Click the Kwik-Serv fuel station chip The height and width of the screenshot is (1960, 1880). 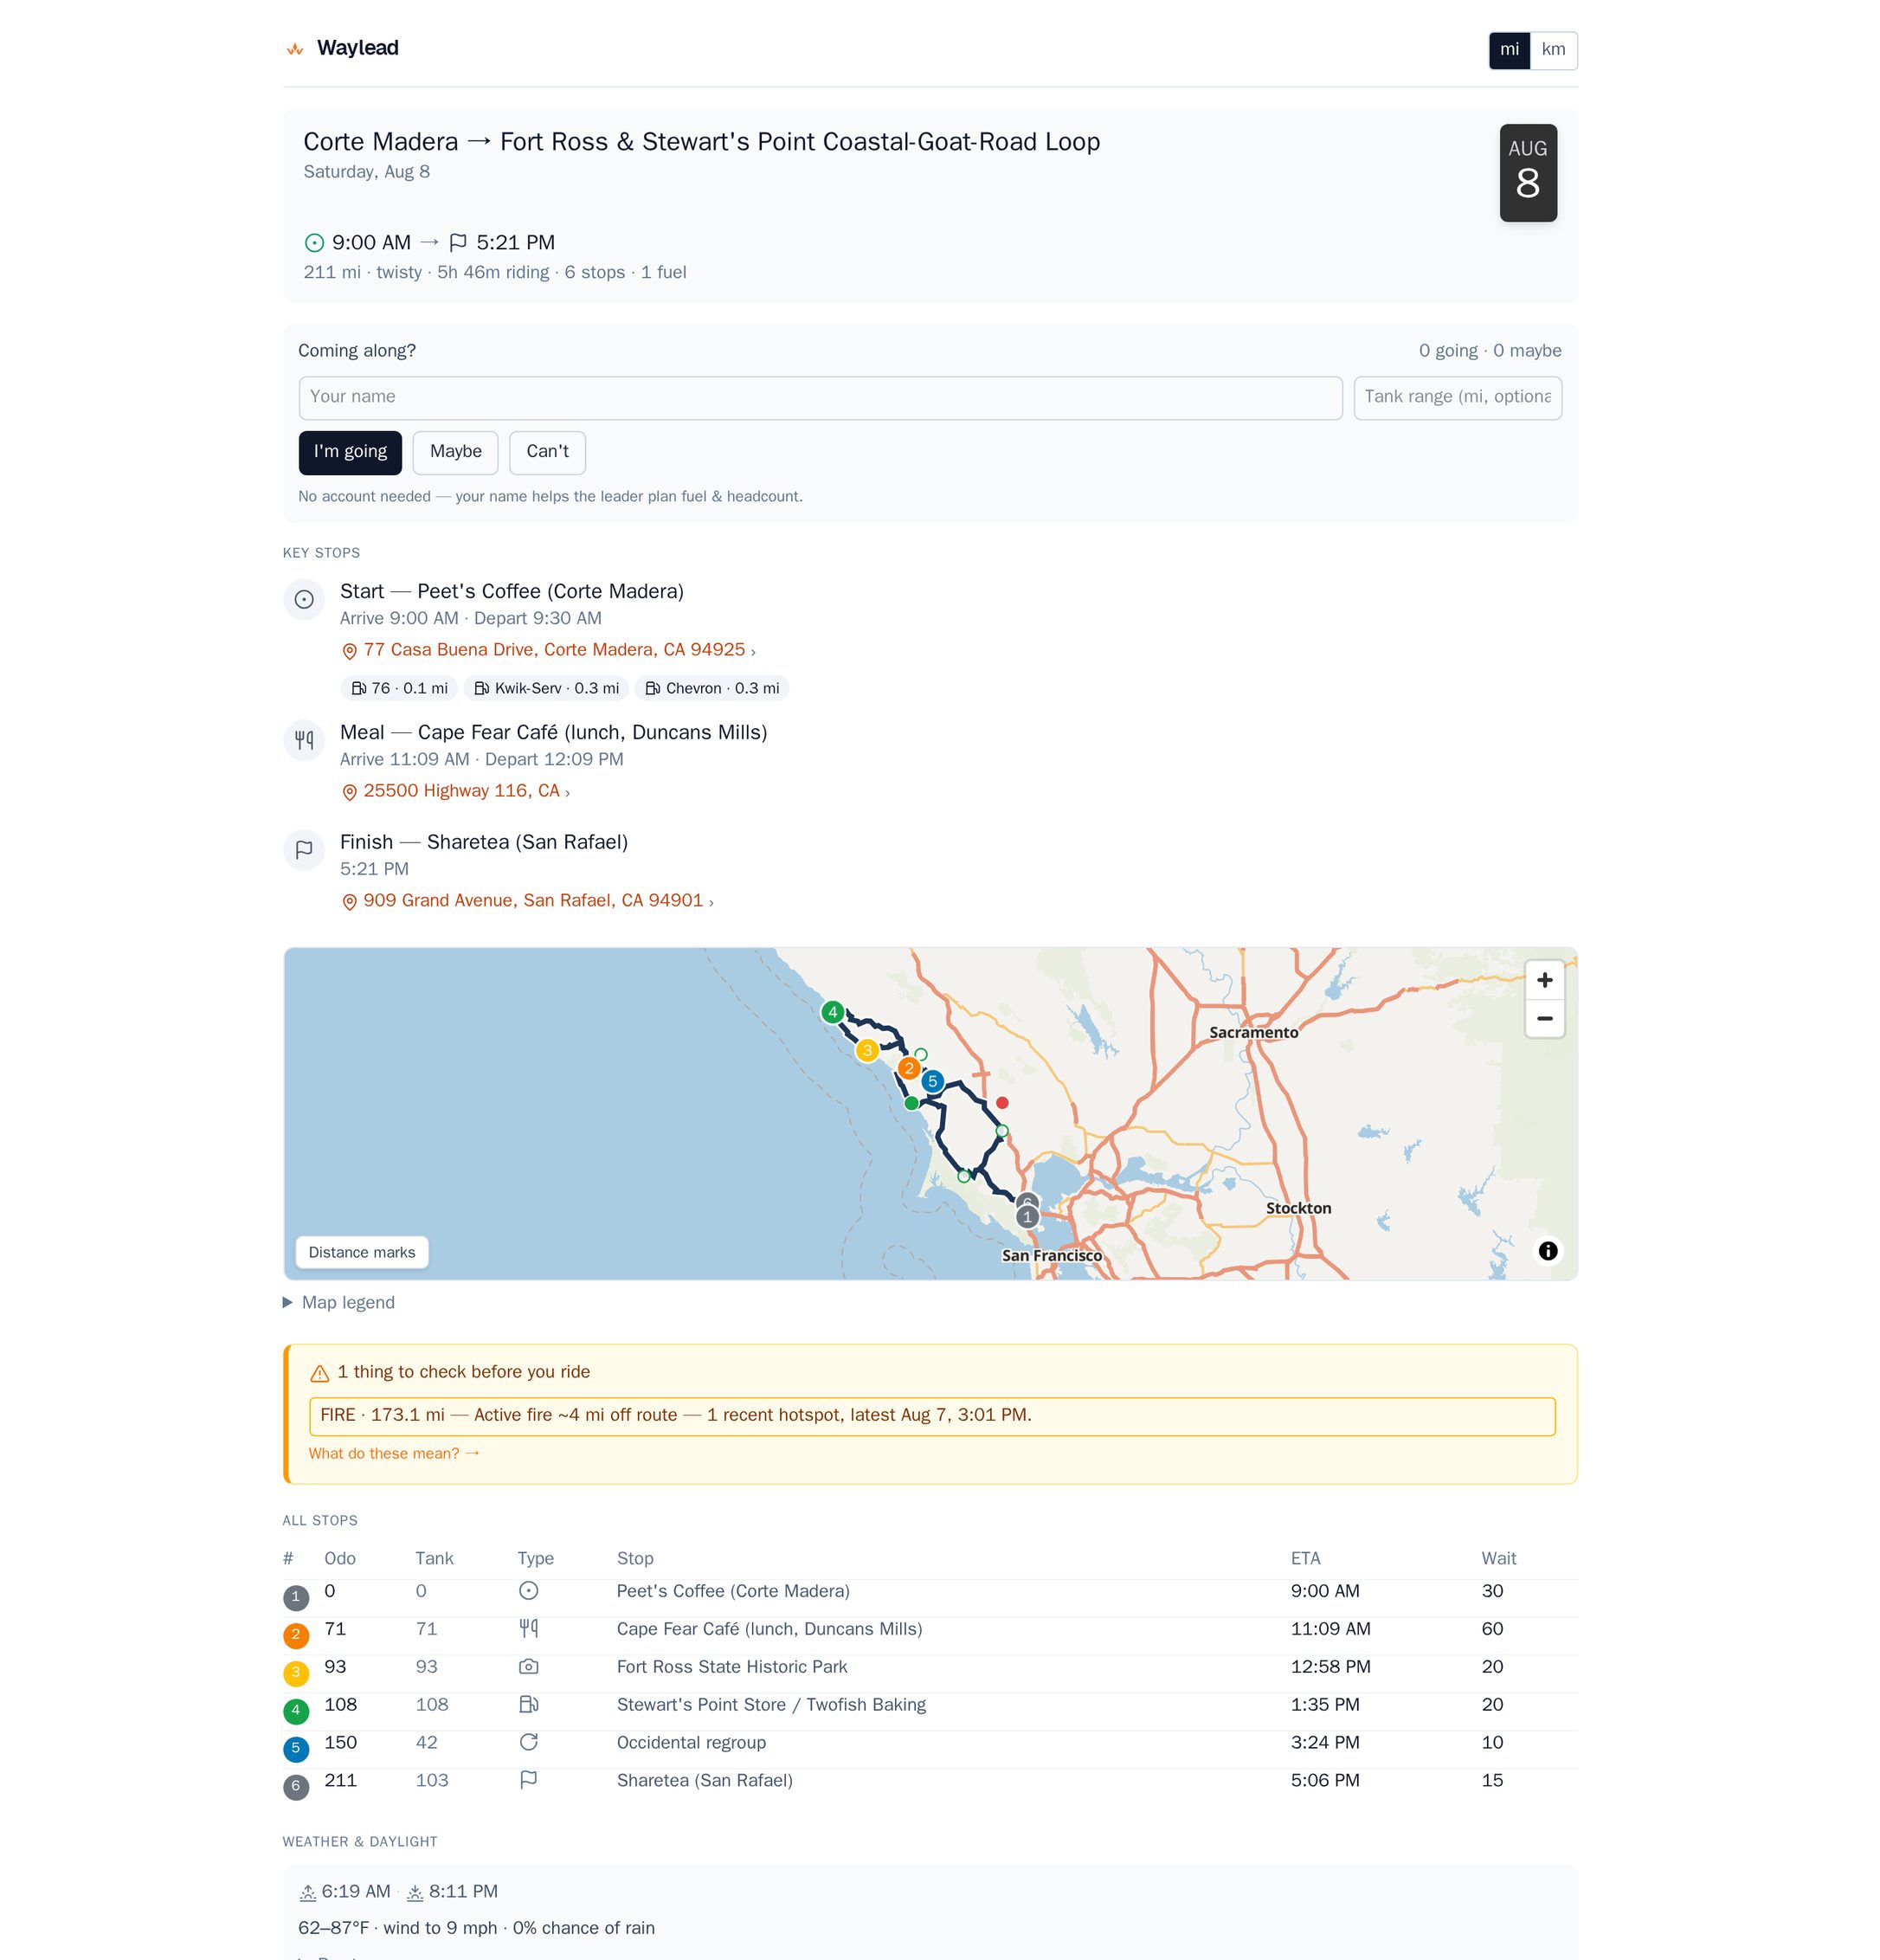(x=546, y=688)
